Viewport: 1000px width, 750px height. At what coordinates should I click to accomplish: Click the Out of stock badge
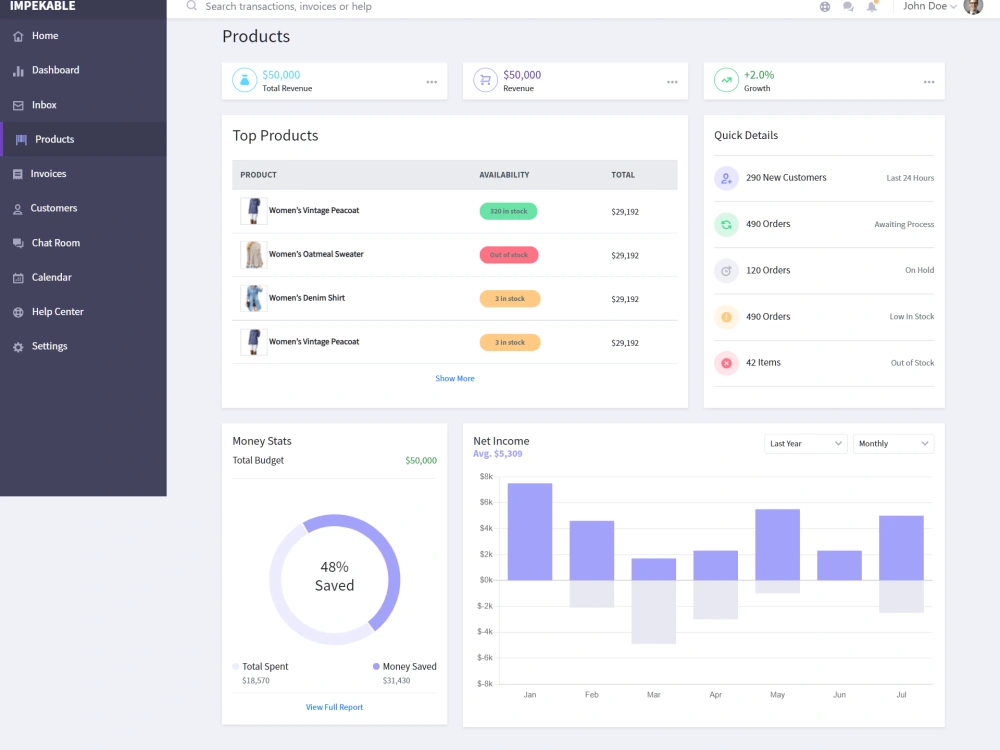click(509, 255)
